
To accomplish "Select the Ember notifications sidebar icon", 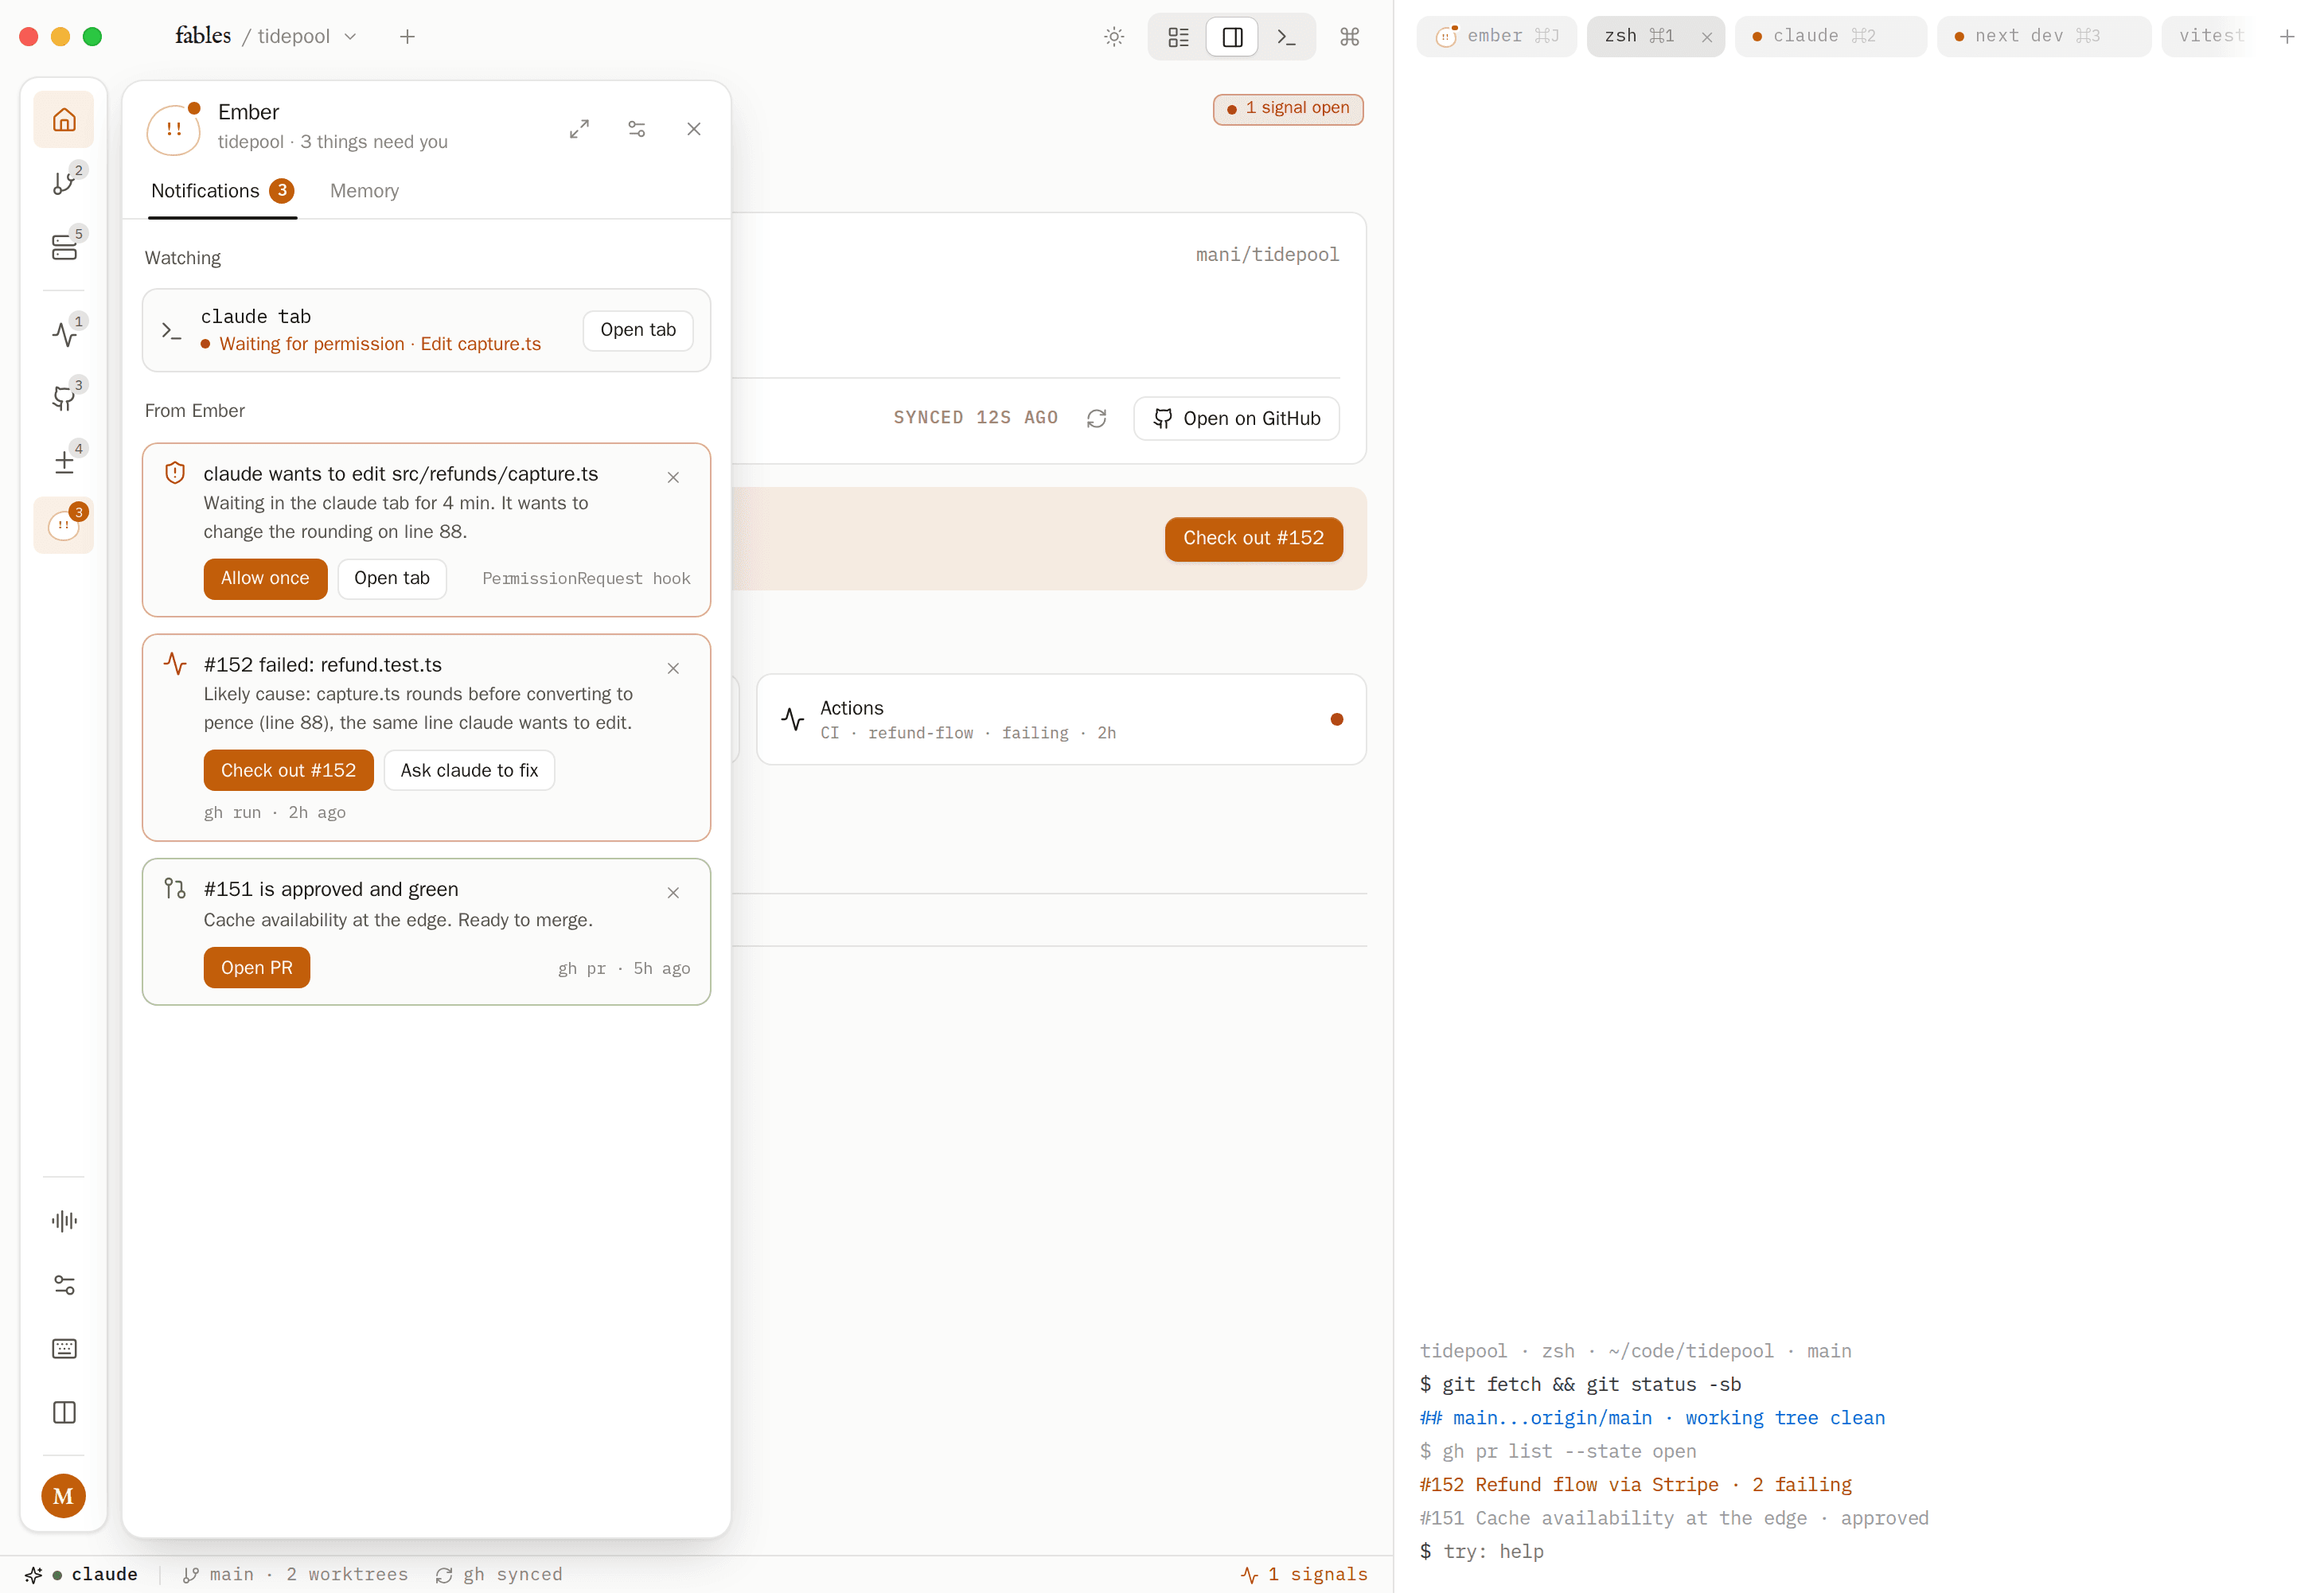I will tap(64, 525).
